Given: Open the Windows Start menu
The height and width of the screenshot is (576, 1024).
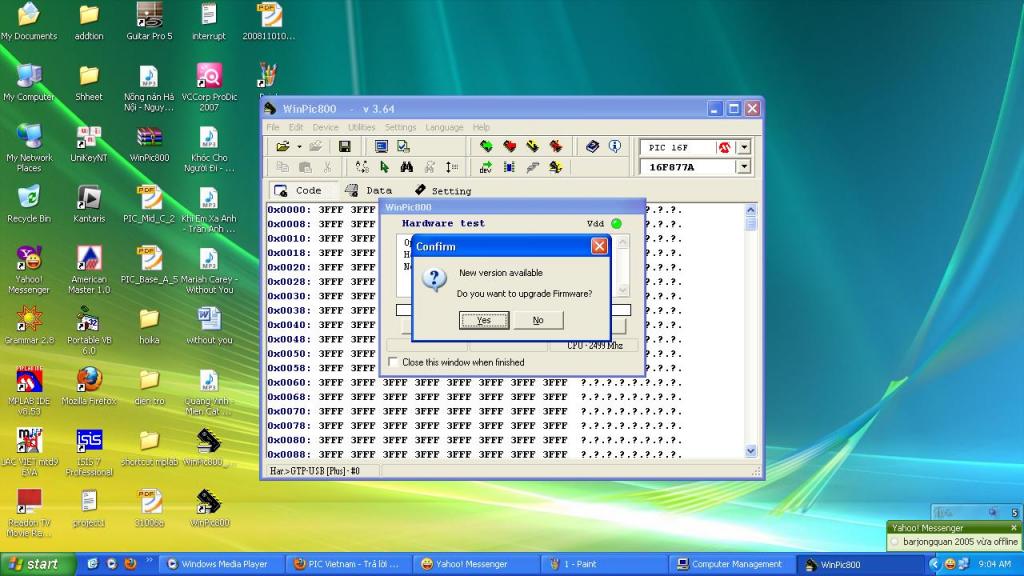Looking at the screenshot, I should [x=32, y=564].
